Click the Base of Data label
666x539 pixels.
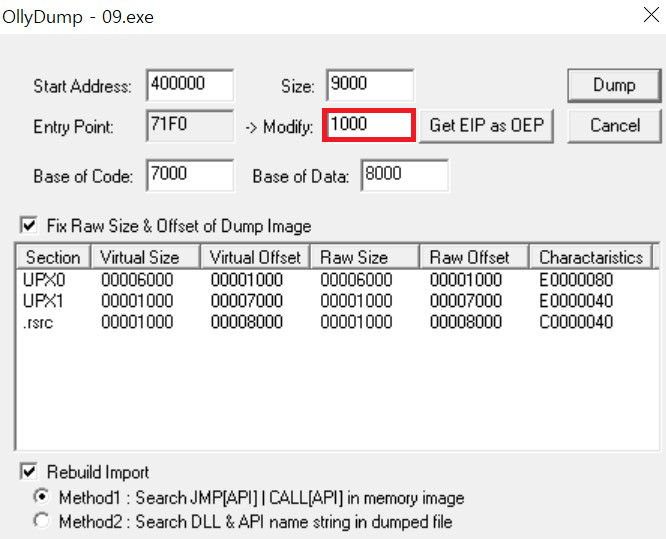tap(301, 176)
